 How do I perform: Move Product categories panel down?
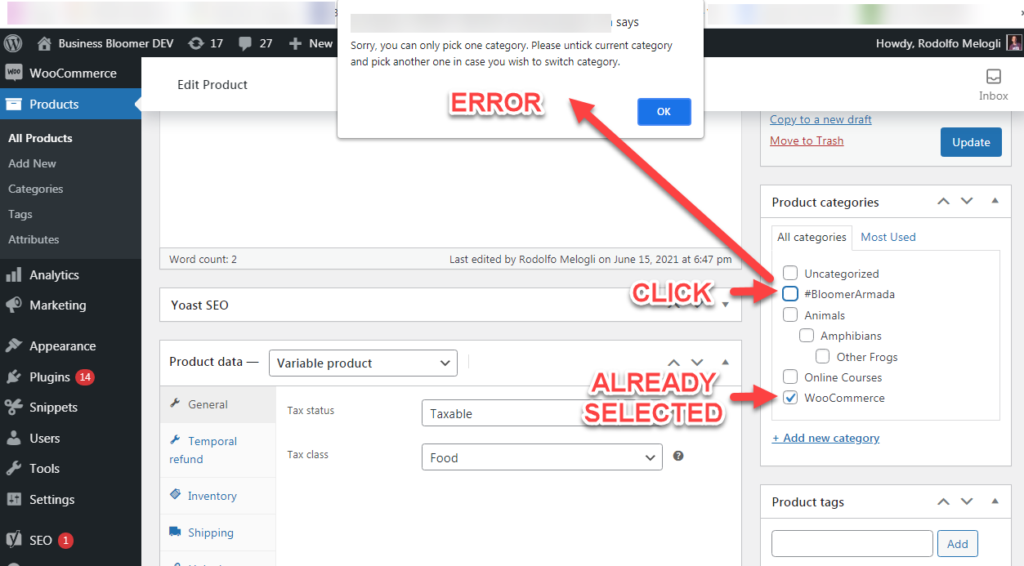coord(967,202)
